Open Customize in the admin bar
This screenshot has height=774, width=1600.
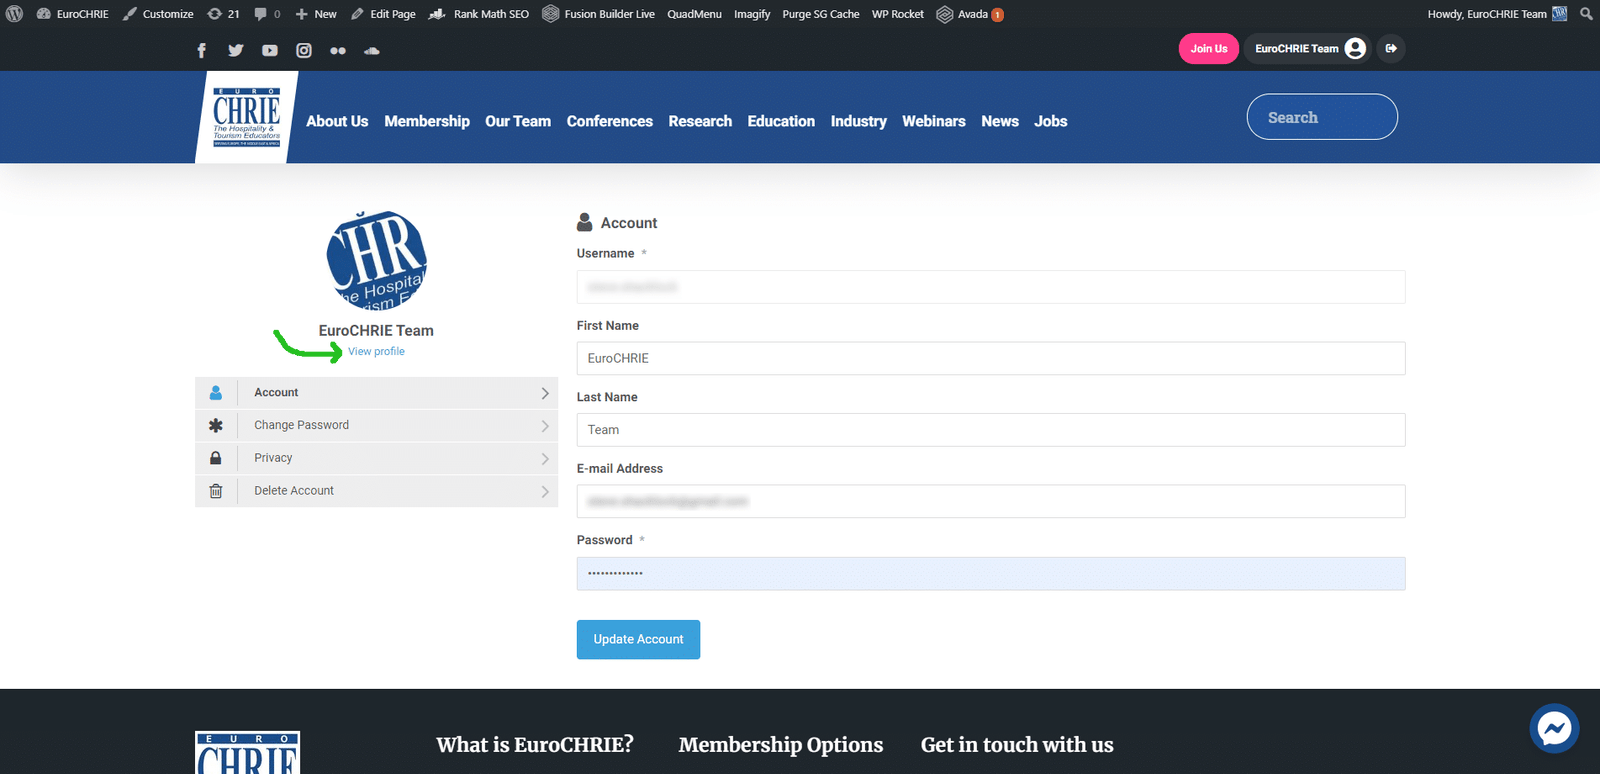pos(158,14)
